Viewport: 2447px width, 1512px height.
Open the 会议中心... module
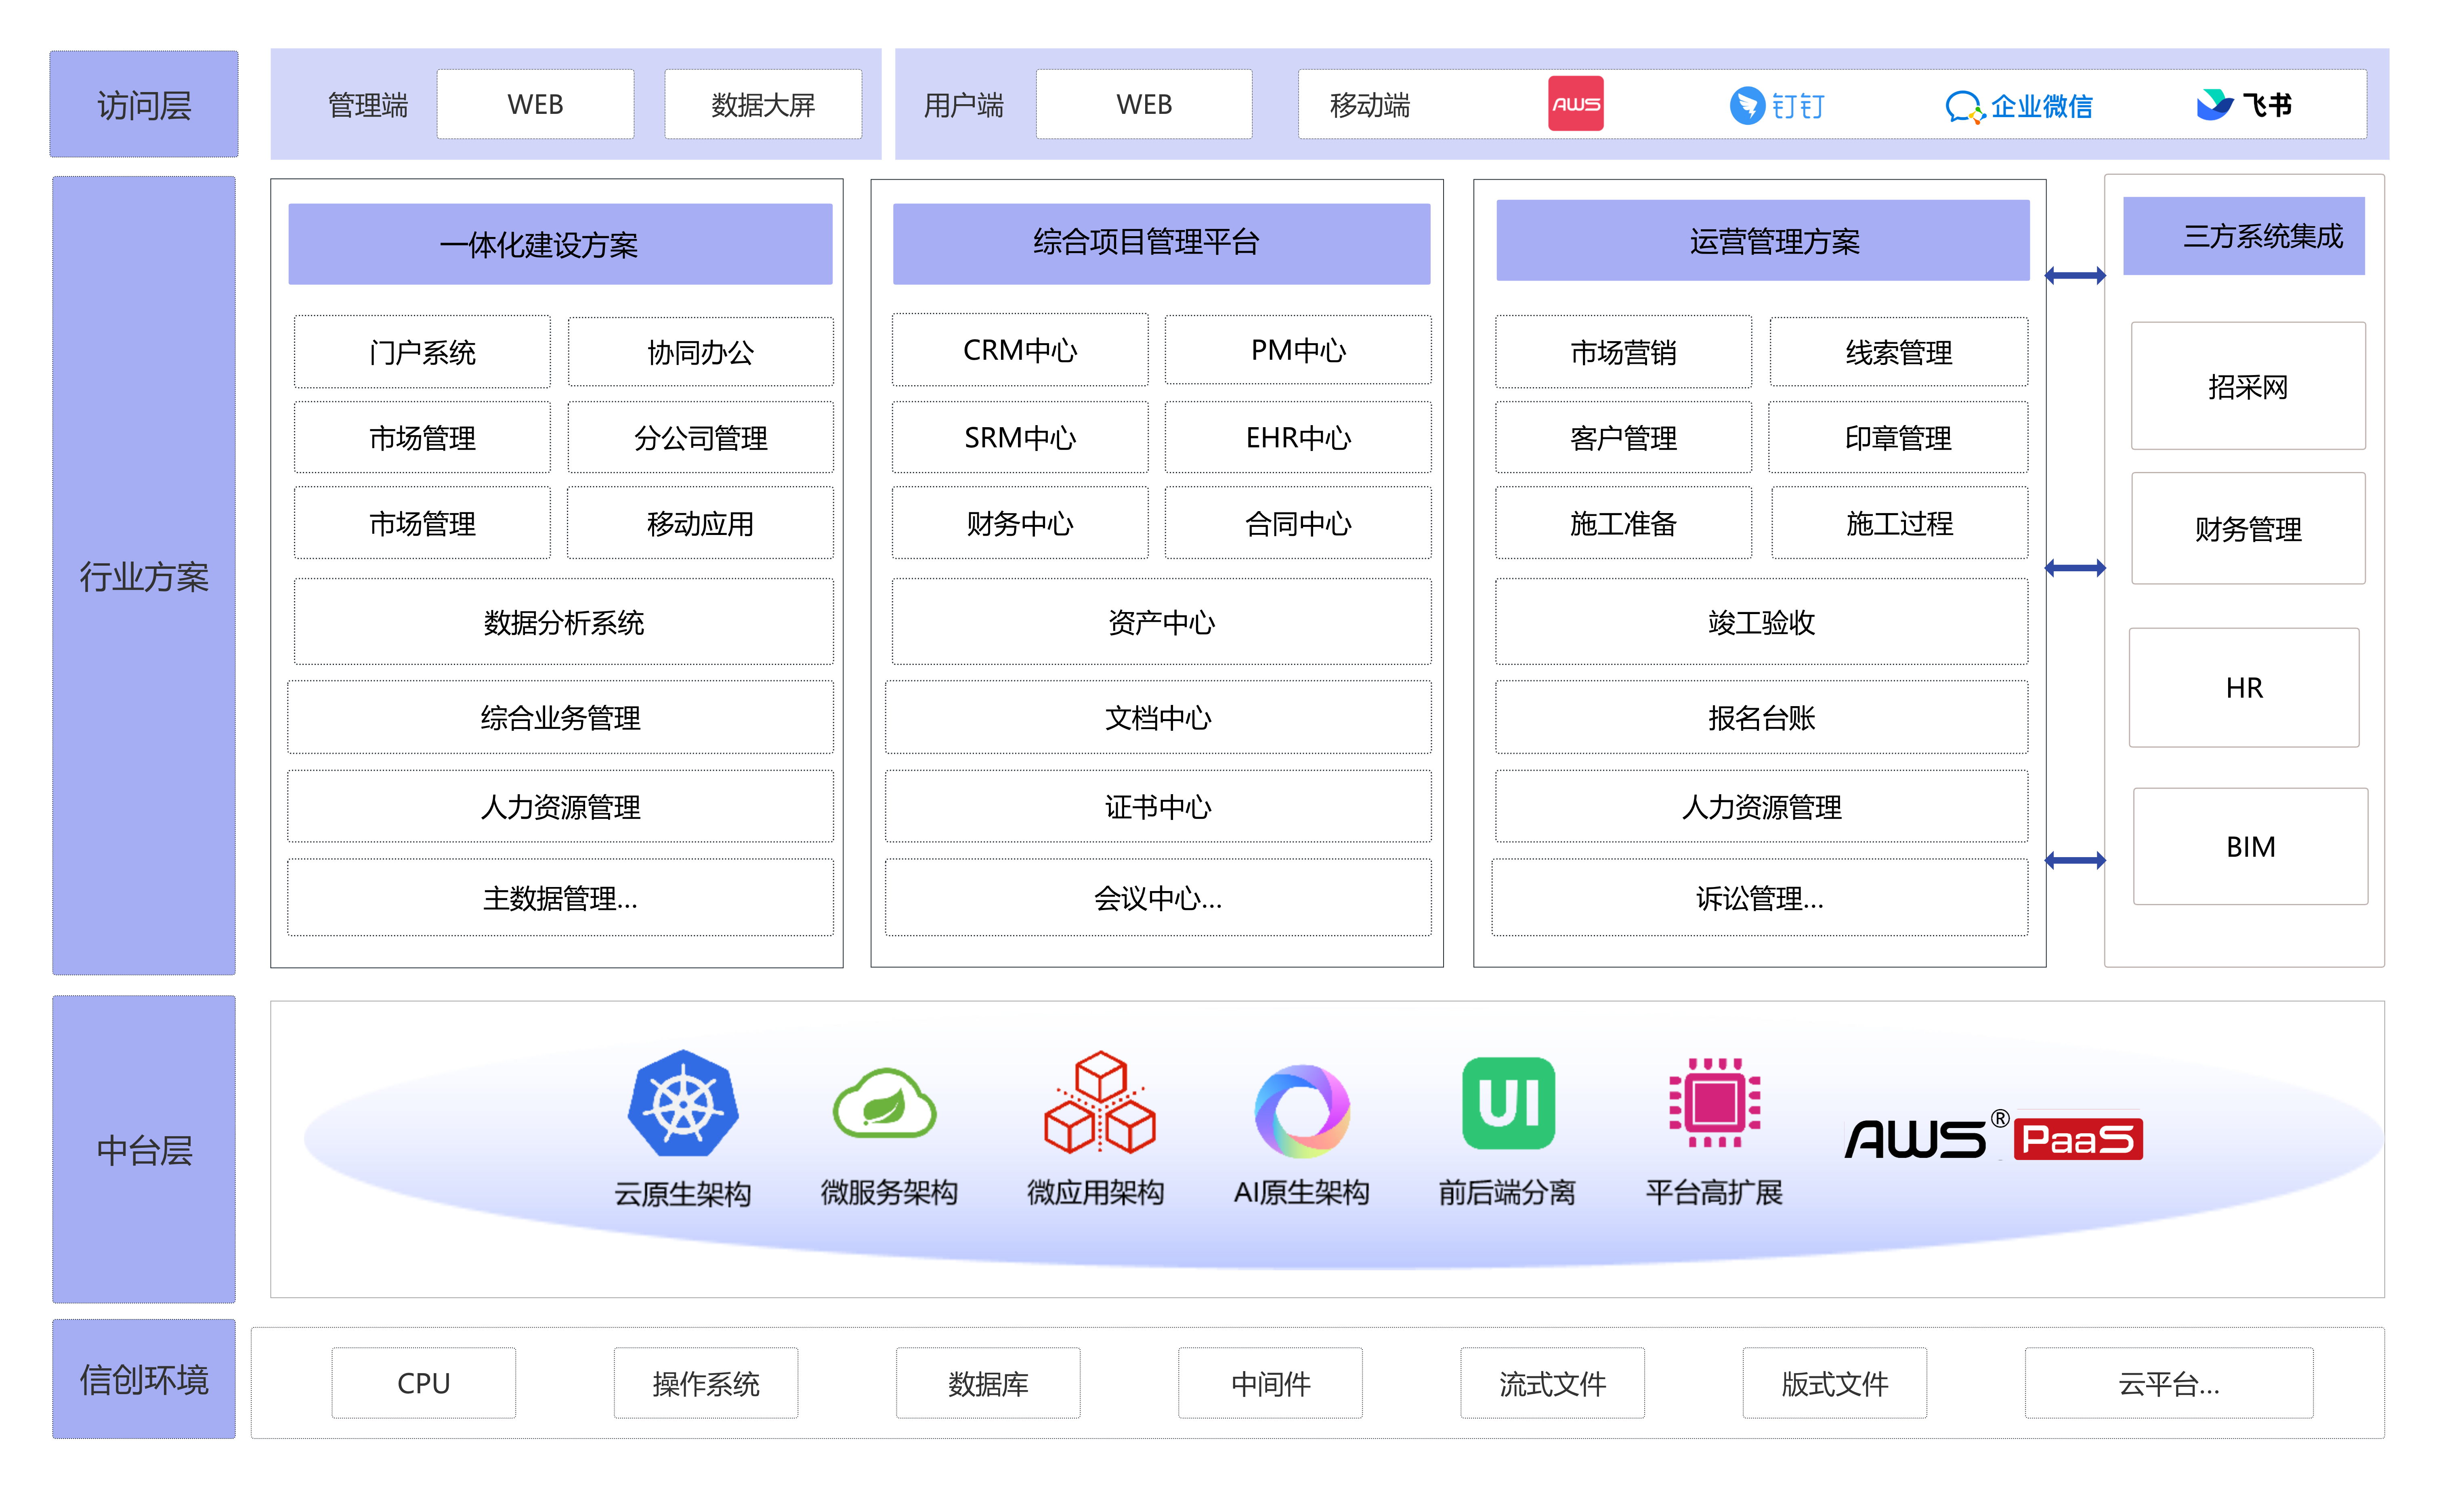tap(1158, 898)
